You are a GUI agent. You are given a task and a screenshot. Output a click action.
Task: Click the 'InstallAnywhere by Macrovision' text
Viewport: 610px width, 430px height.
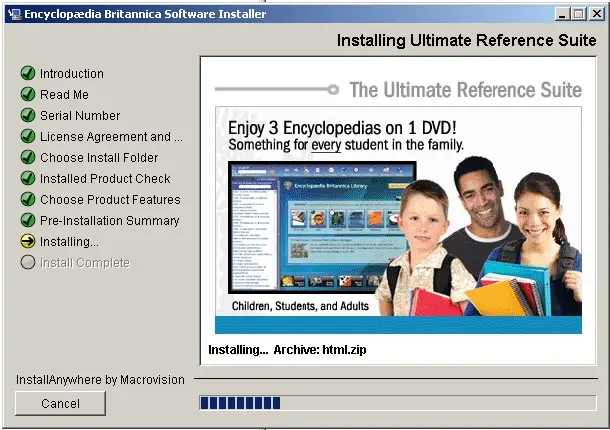pyautogui.click(x=100, y=379)
